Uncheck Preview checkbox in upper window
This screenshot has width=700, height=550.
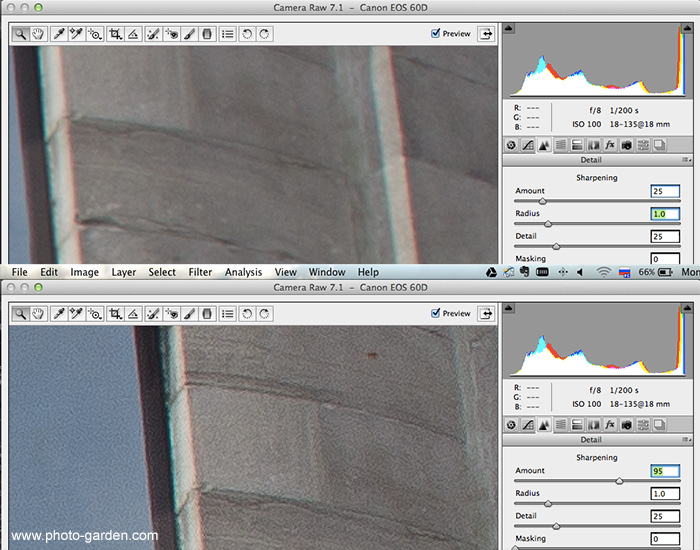tap(436, 33)
